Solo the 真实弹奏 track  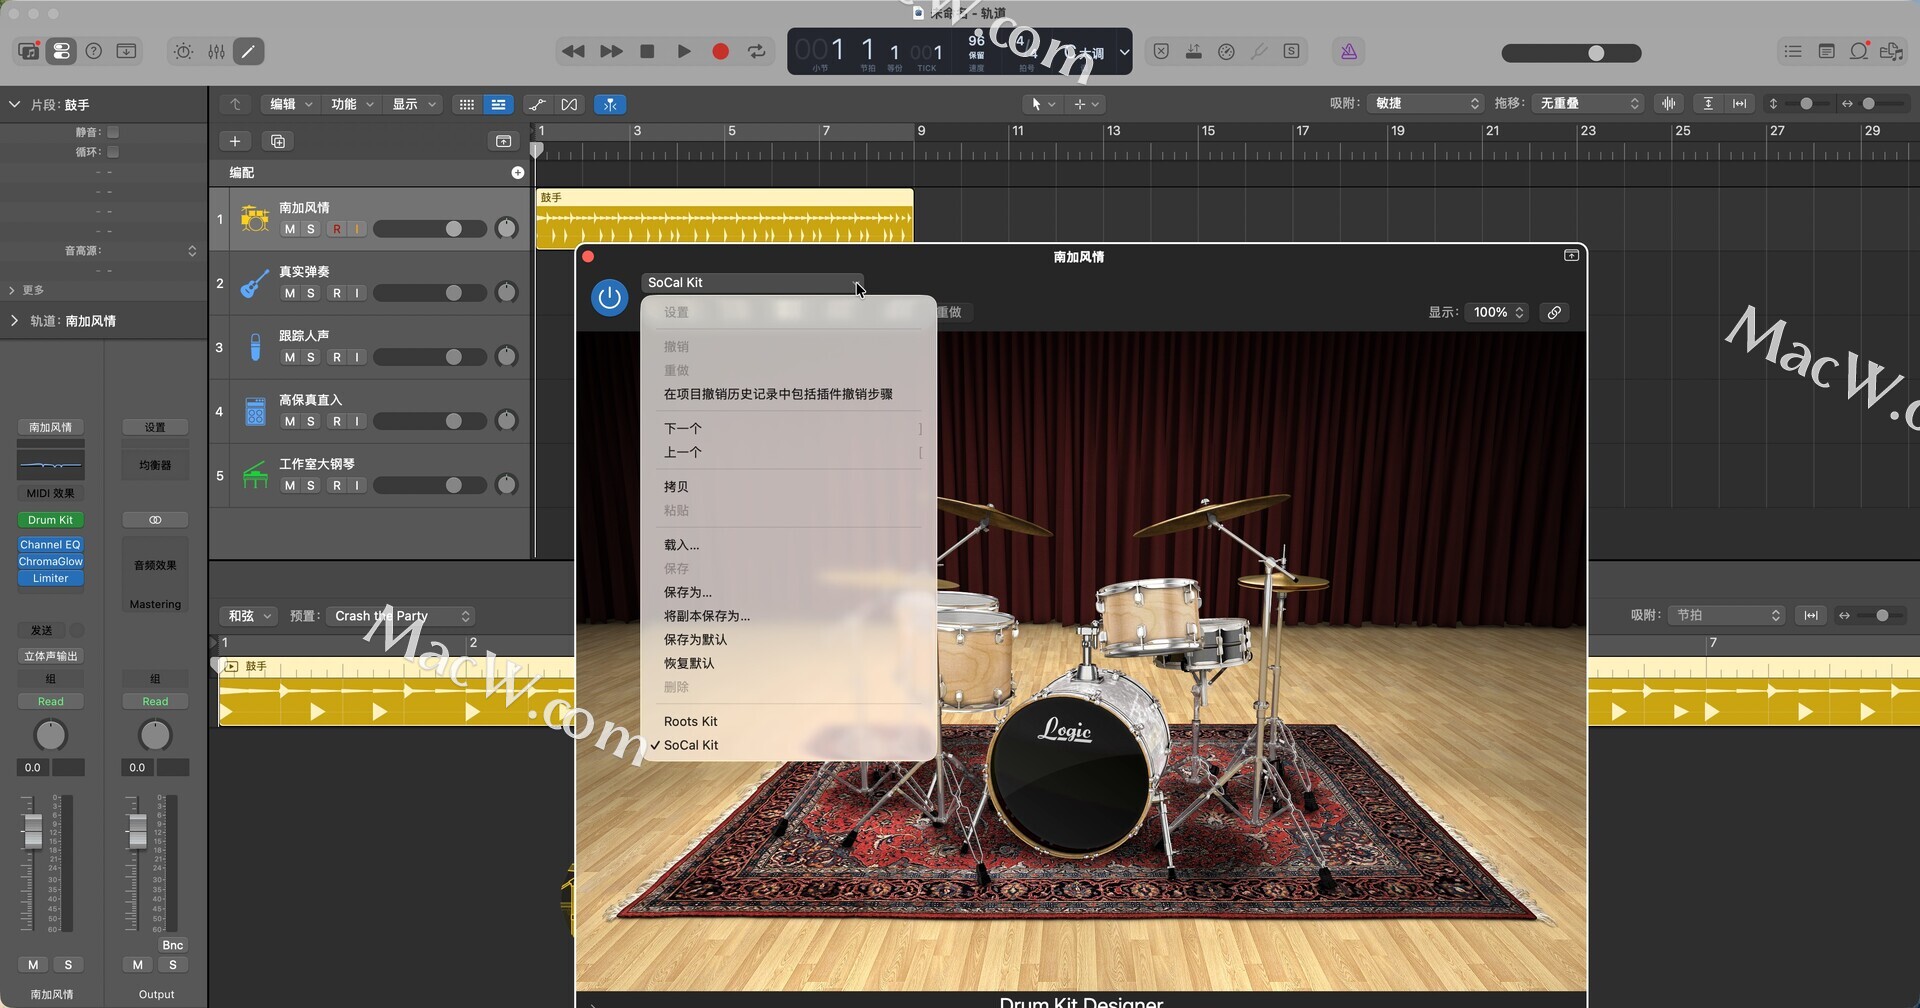[x=311, y=294]
